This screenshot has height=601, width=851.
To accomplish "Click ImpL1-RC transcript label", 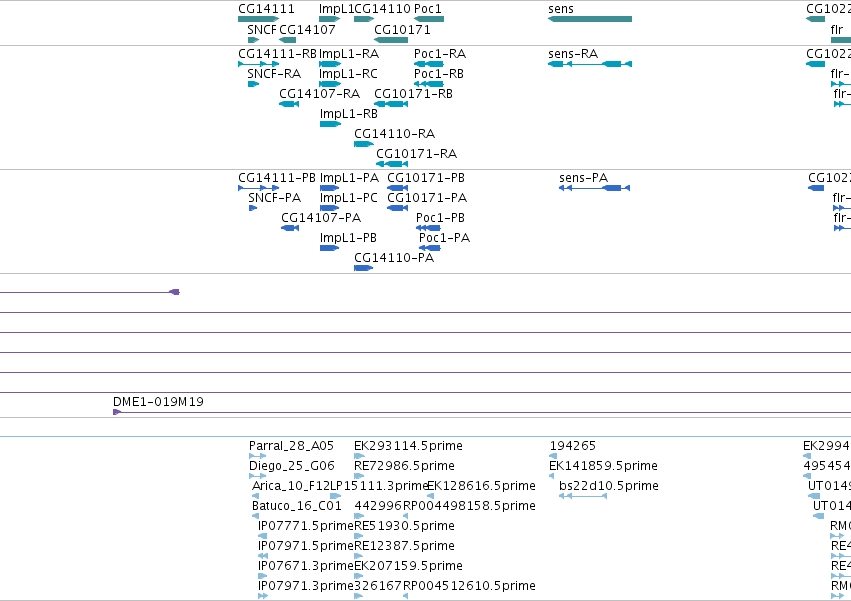I will (x=348, y=74).
